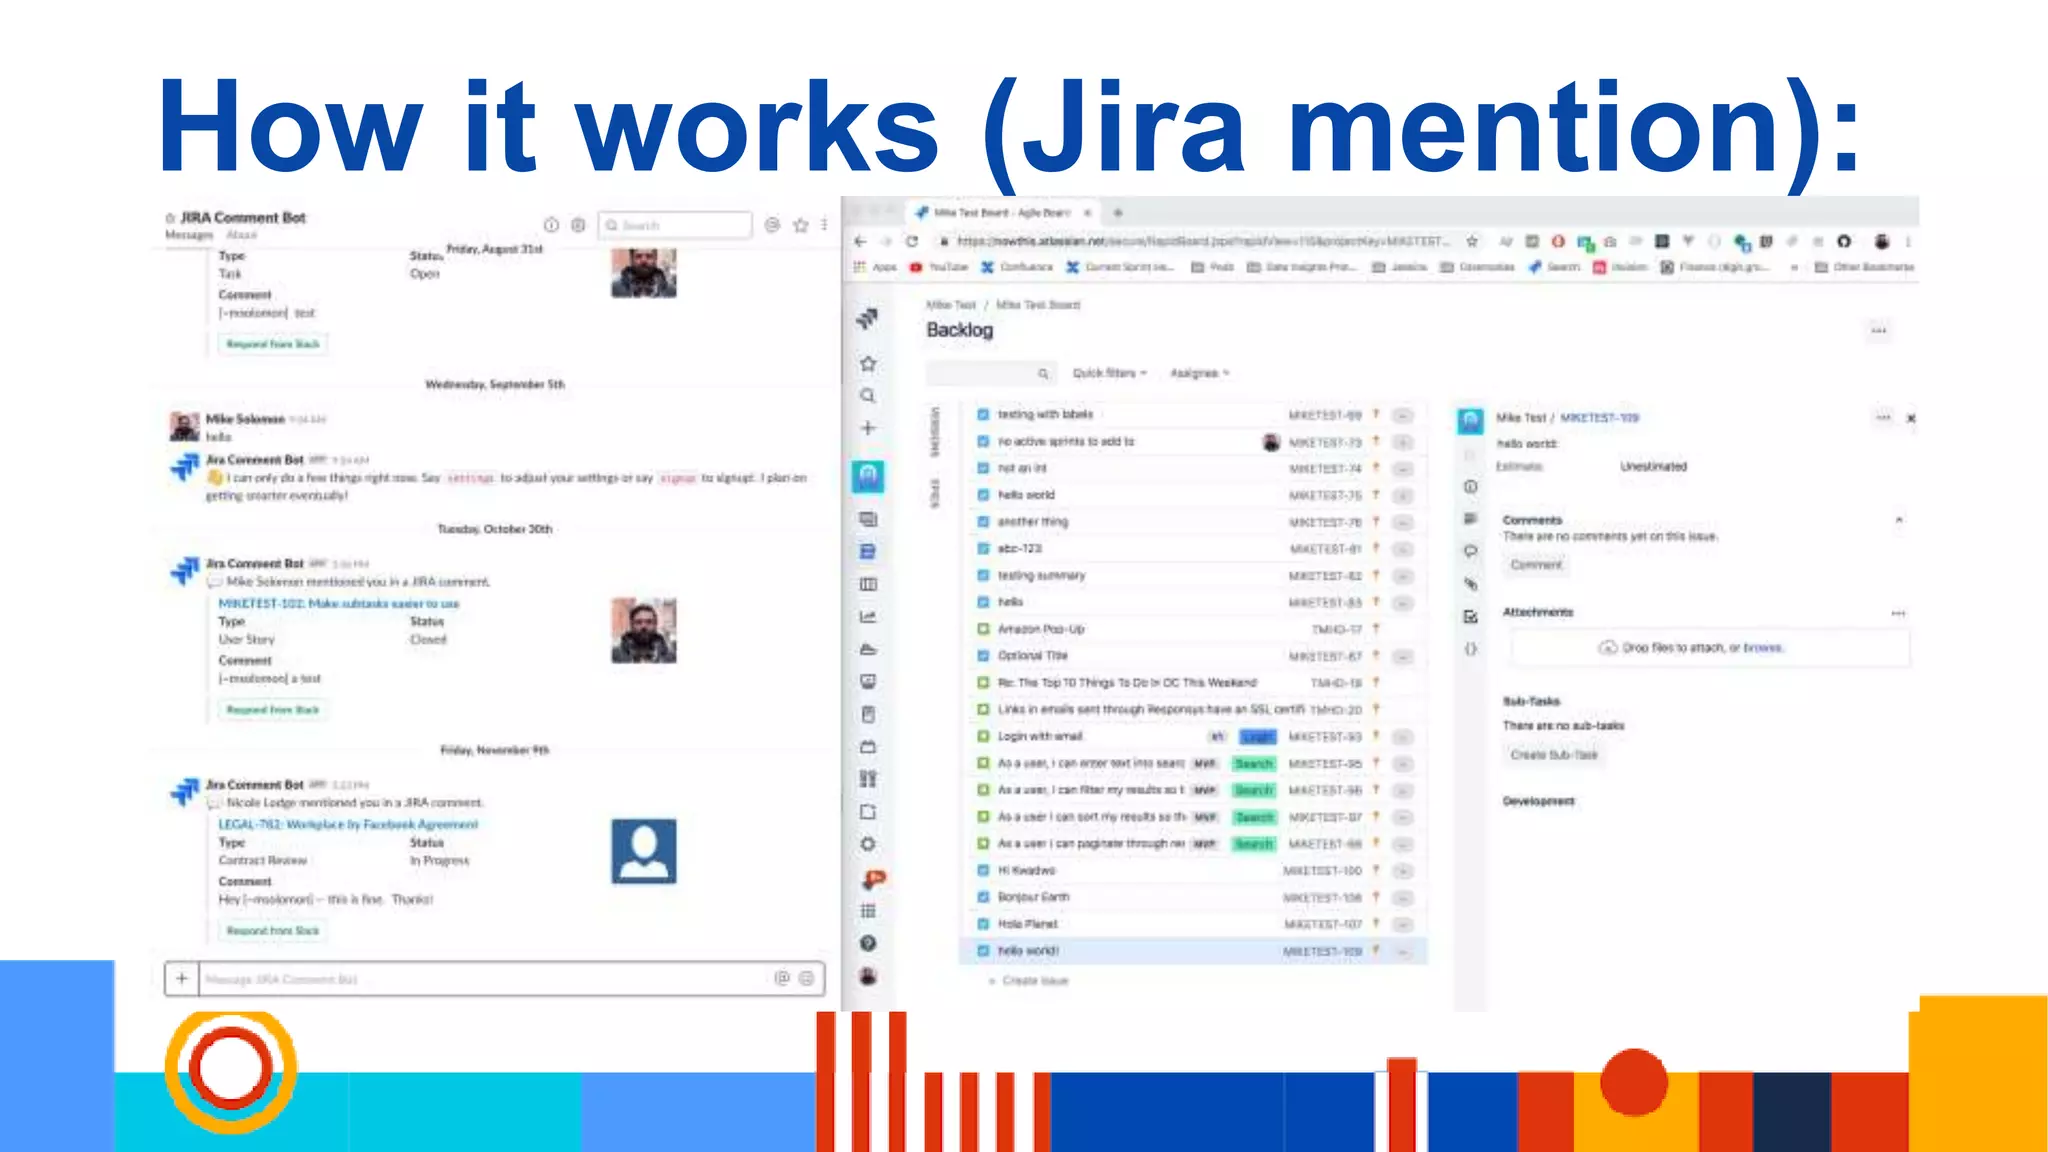Screen dimensions: 2048x1152
Task: Close the MIKETEST-109 issue detail panel
Action: point(1911,419)
